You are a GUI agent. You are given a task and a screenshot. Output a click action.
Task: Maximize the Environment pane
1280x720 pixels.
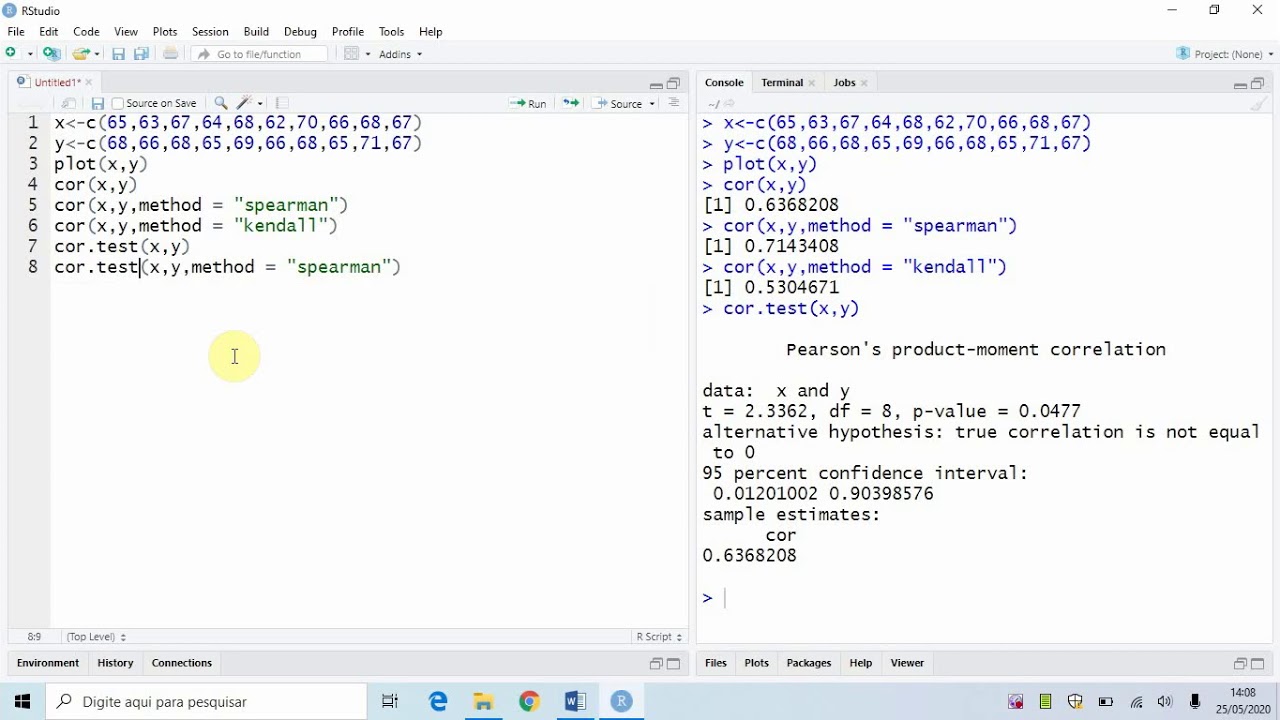(673, 664)
